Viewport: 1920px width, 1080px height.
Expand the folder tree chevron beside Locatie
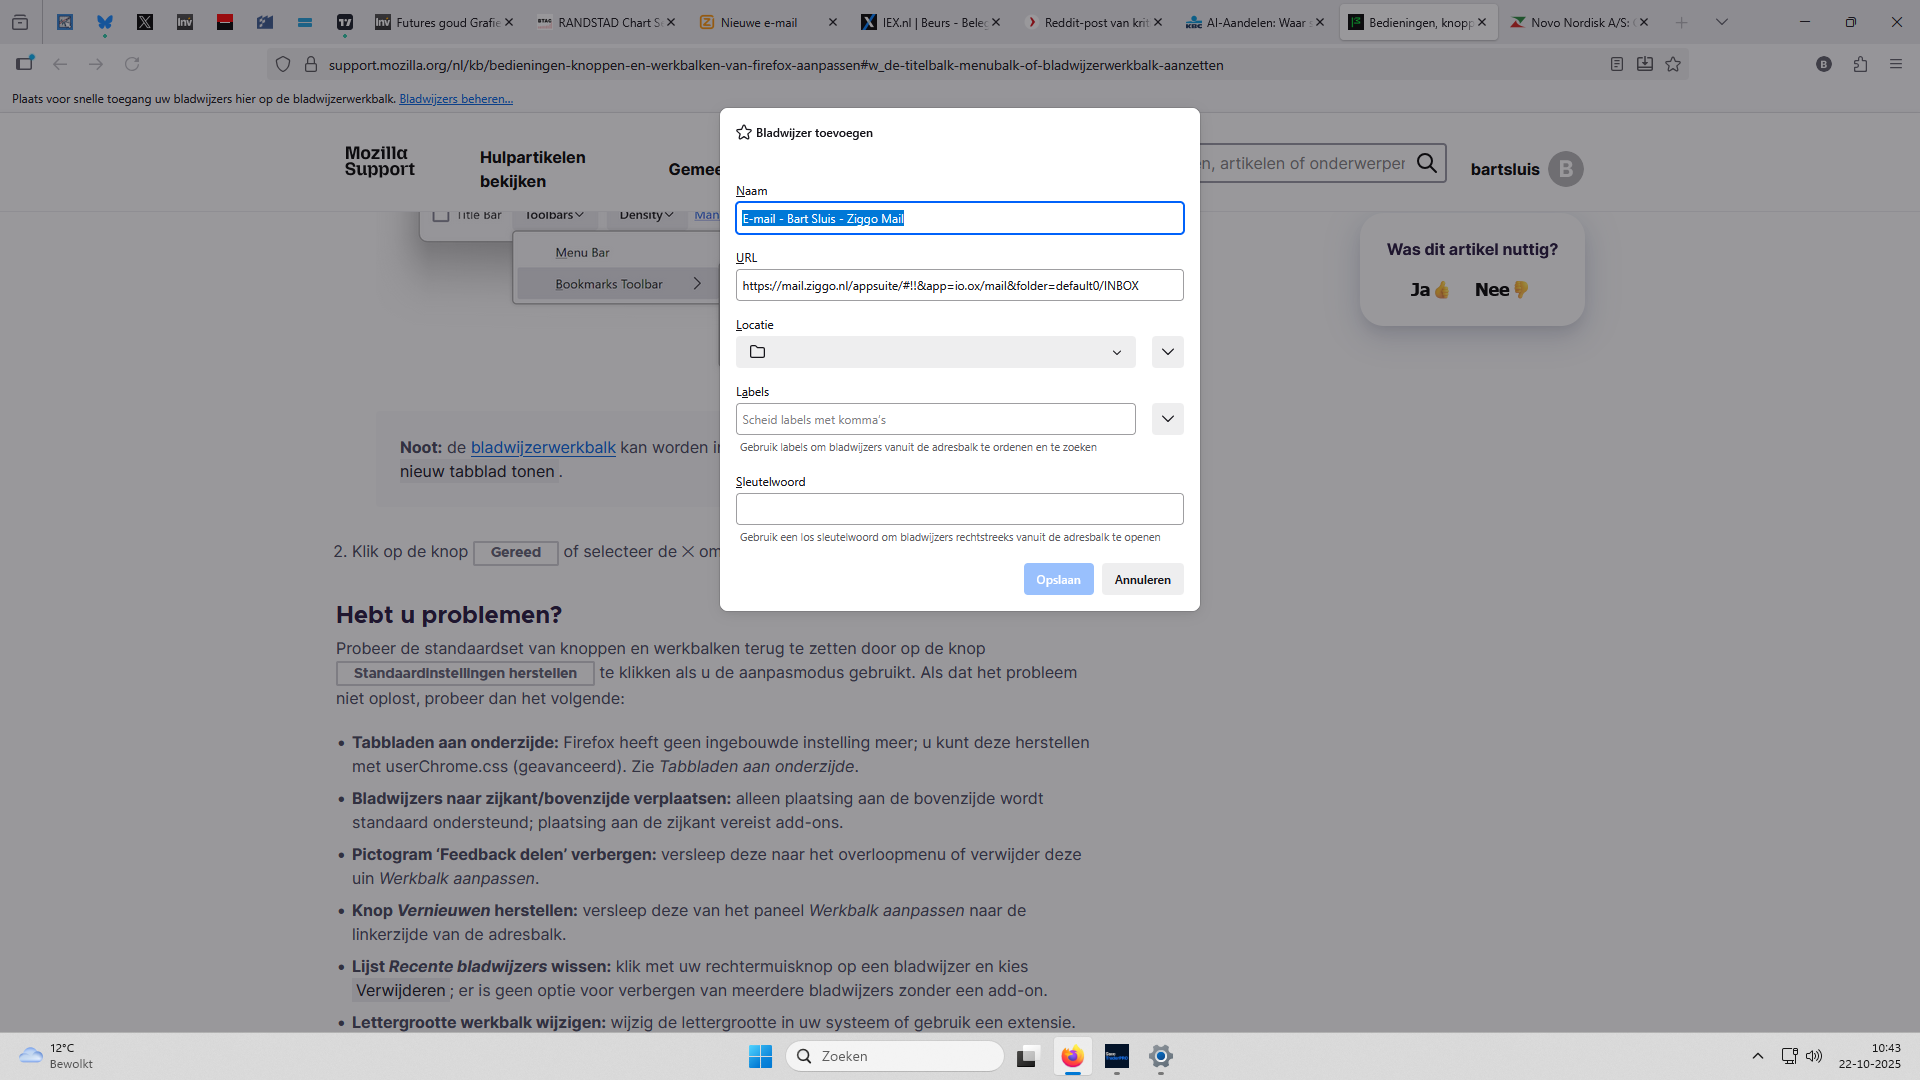[x=1167, y=352]
